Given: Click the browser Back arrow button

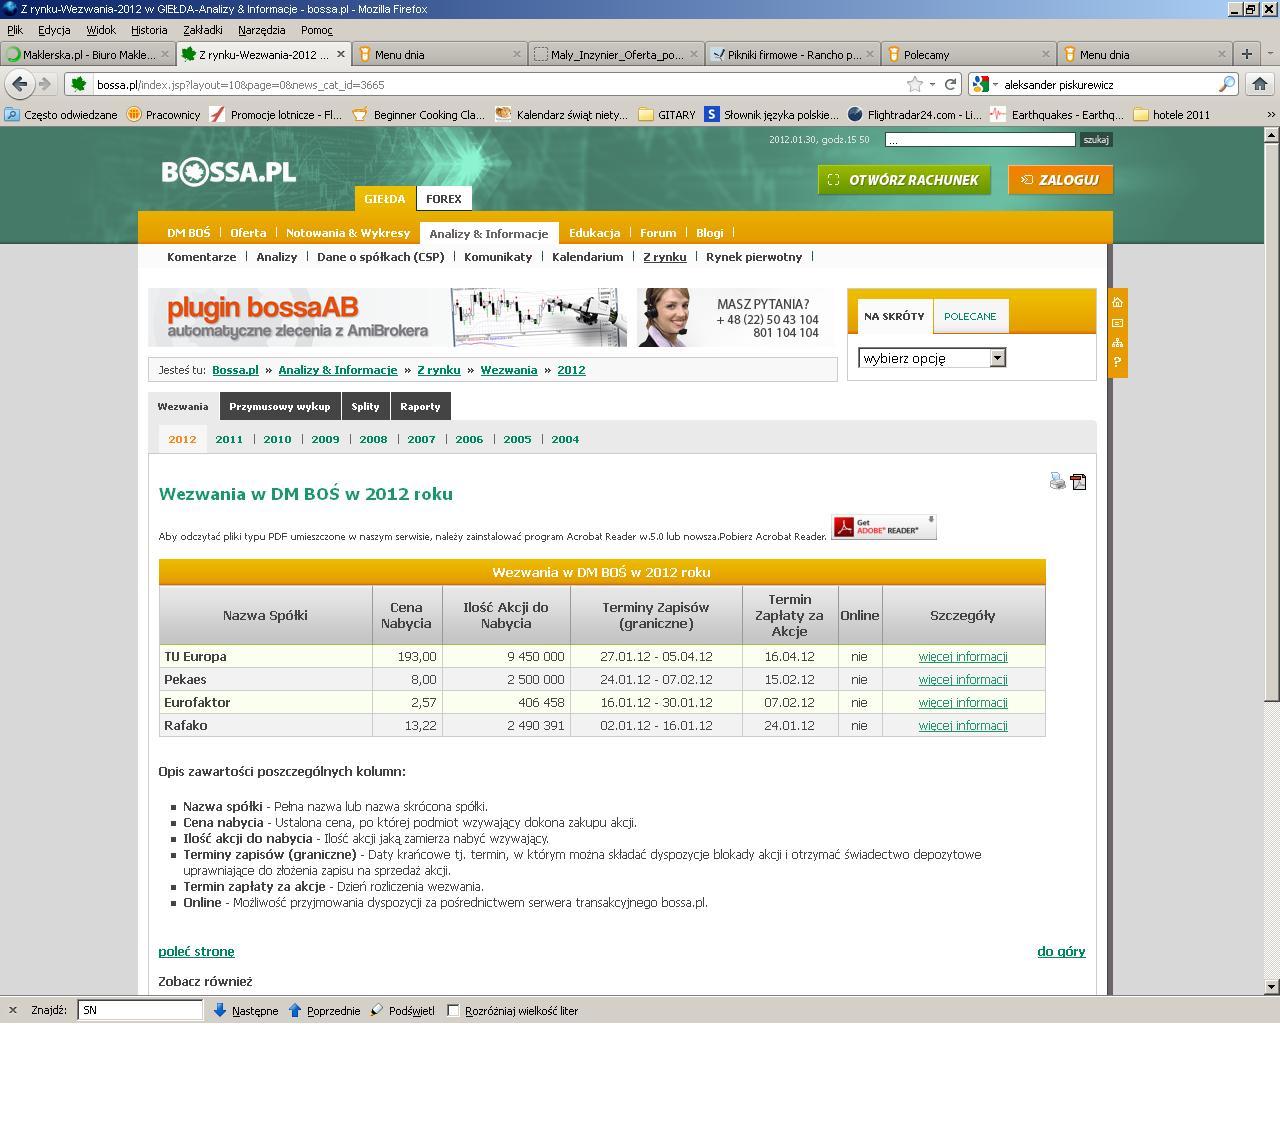Looking at the screenshot, I should tap(19, 84).
